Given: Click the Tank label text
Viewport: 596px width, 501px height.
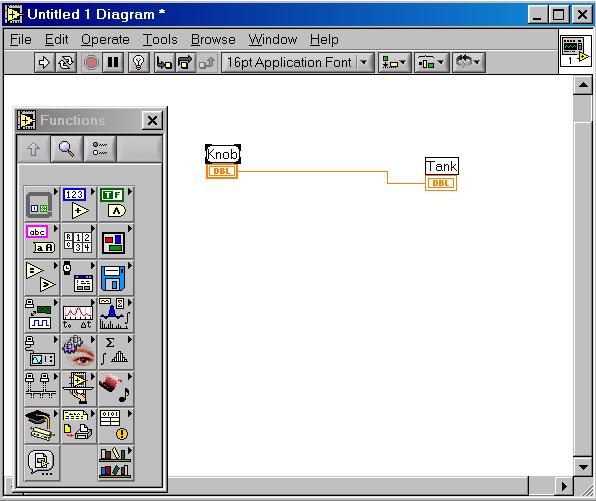Looking at the screenshot, I should [442, 166].
